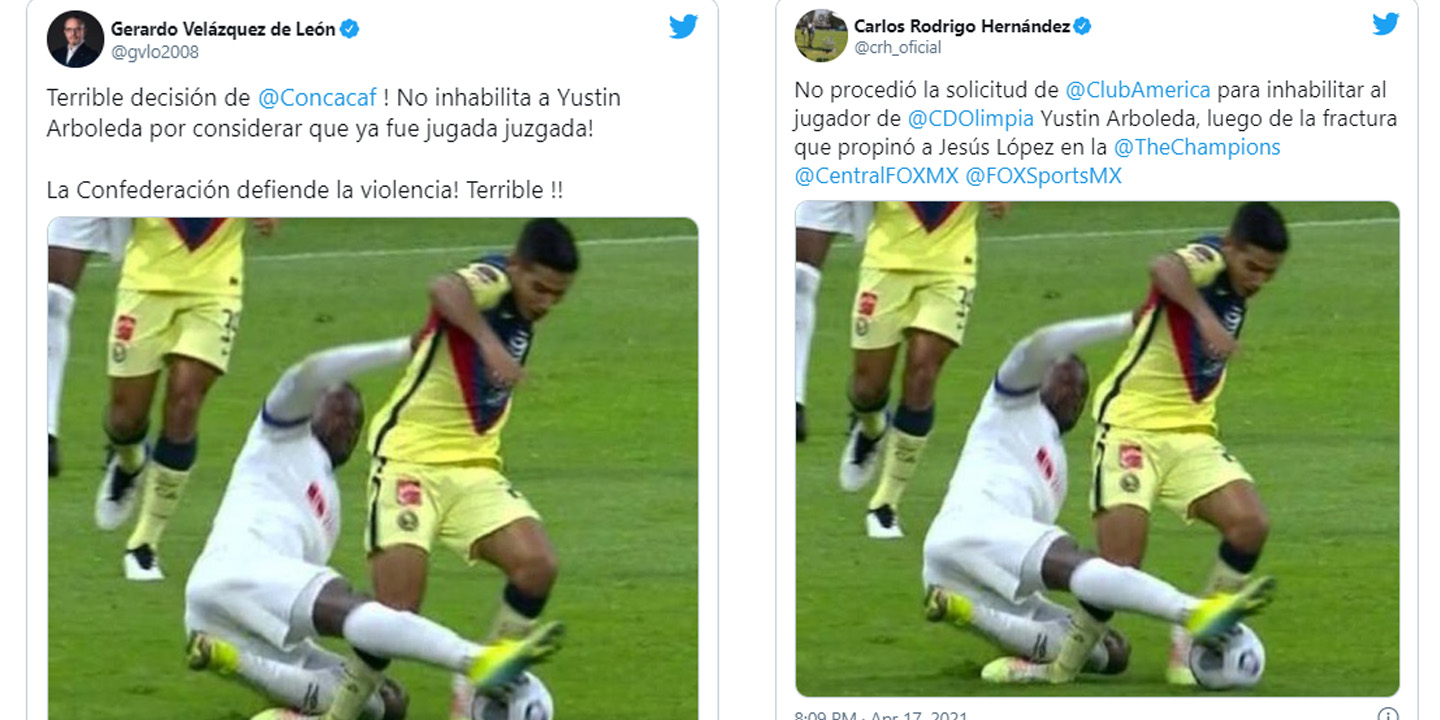Viewport: 1440px width, 720px height.
Task: Click the @gvlo2008 handle
Action: [154, 52]
